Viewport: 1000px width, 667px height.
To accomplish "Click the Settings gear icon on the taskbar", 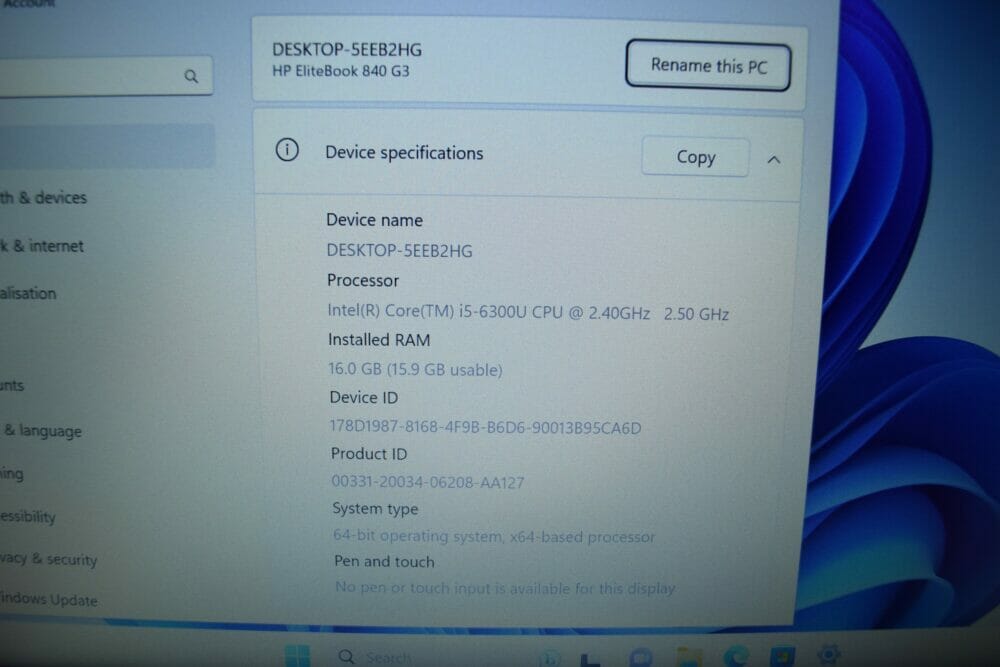I will 828,654.
